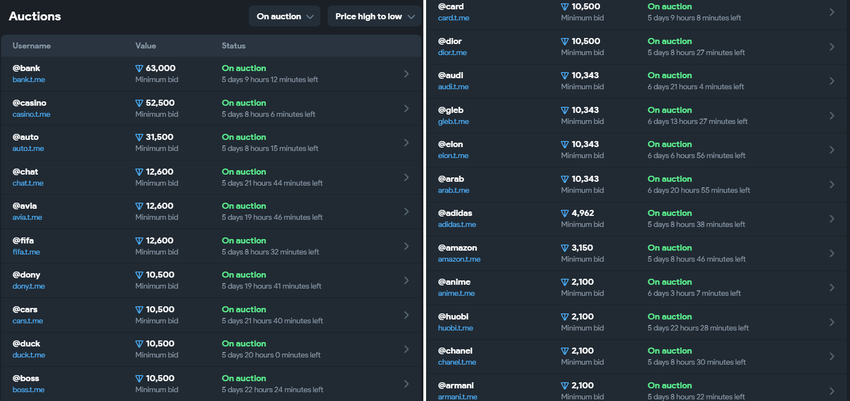
Task: Open the Price high to low sort dropdown
Action: pos(375,16)
